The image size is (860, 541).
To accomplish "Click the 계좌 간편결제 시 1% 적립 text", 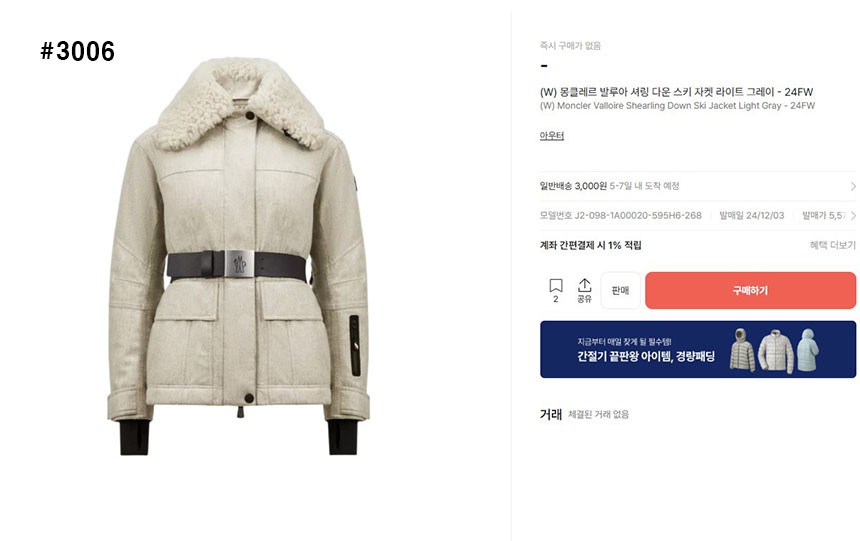I will (x=591, y=245).
